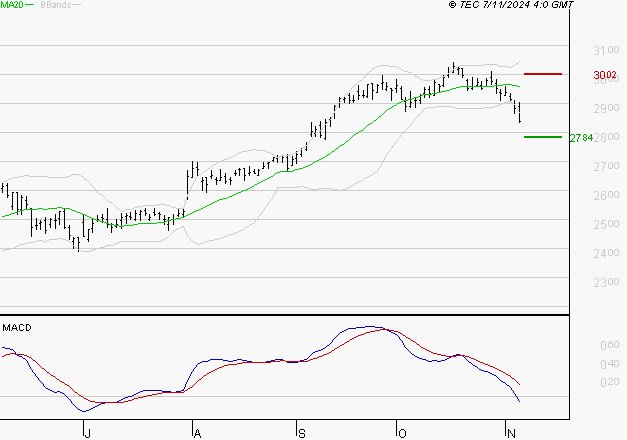Viewport: 627px width, 440px height.
Task: Click the MACD 020 axis label
Action: [609, 382]
